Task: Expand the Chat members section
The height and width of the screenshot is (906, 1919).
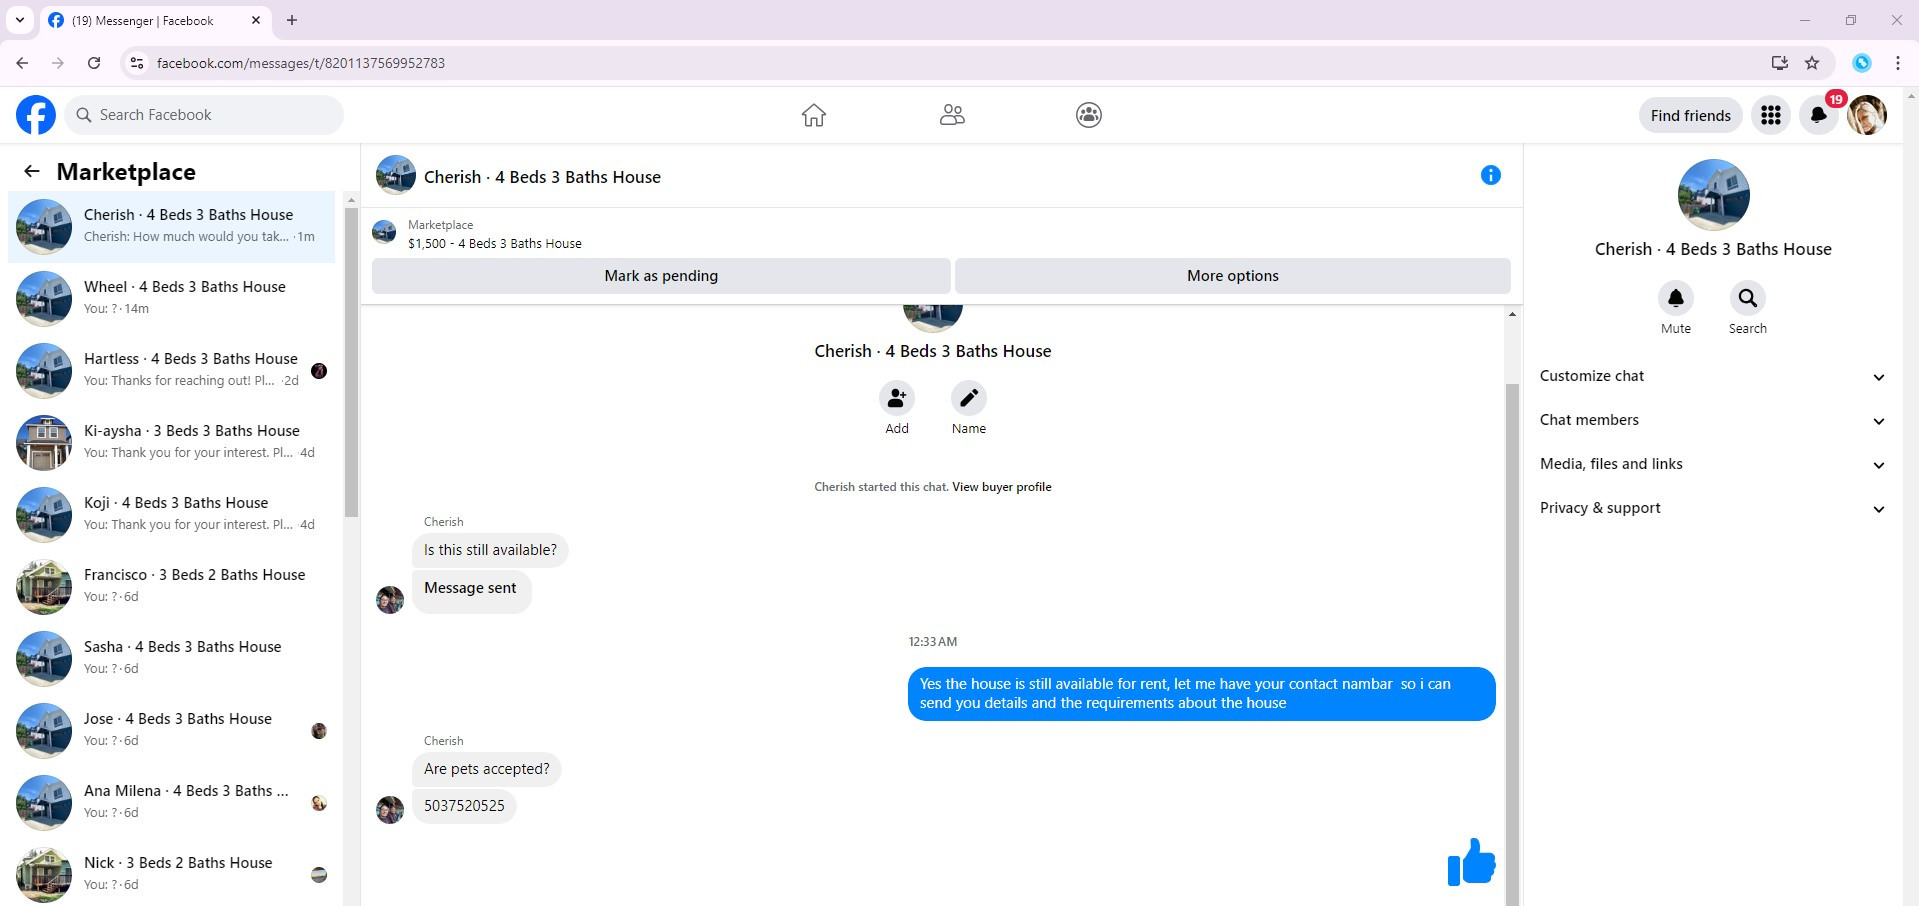Action: pyautogui.click(x=1713, y=420)
